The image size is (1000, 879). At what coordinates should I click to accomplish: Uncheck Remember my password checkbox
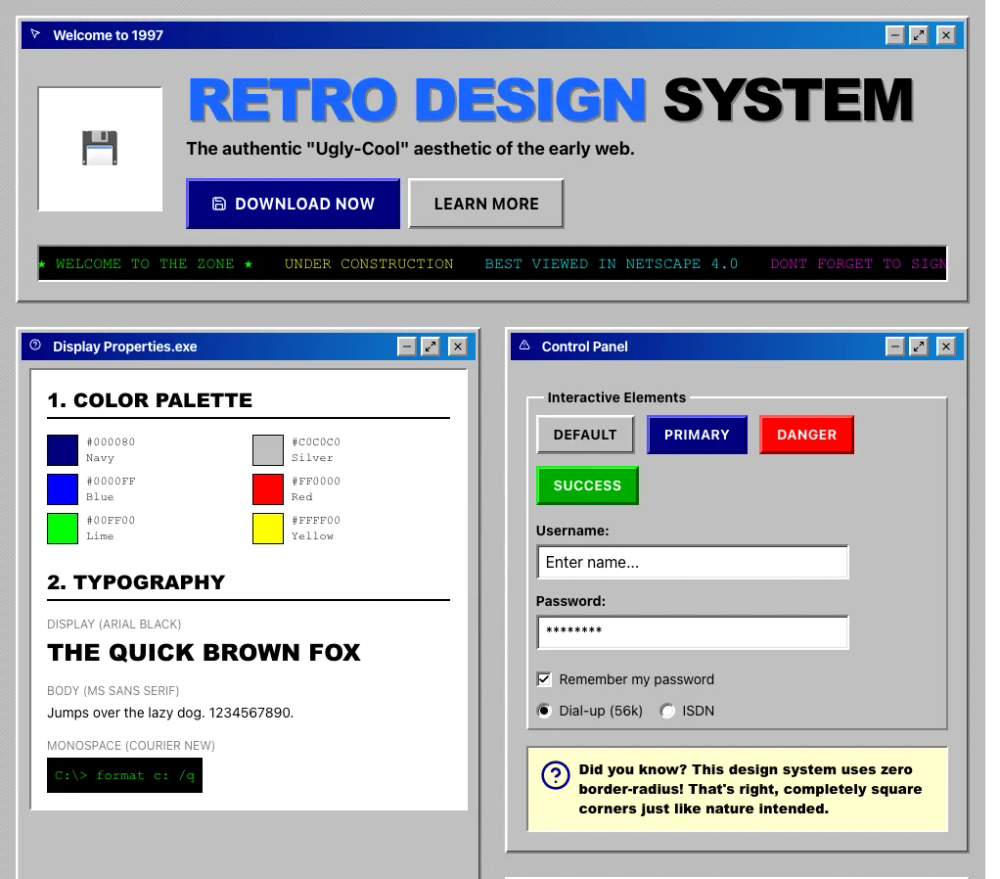tap(544, 679)
